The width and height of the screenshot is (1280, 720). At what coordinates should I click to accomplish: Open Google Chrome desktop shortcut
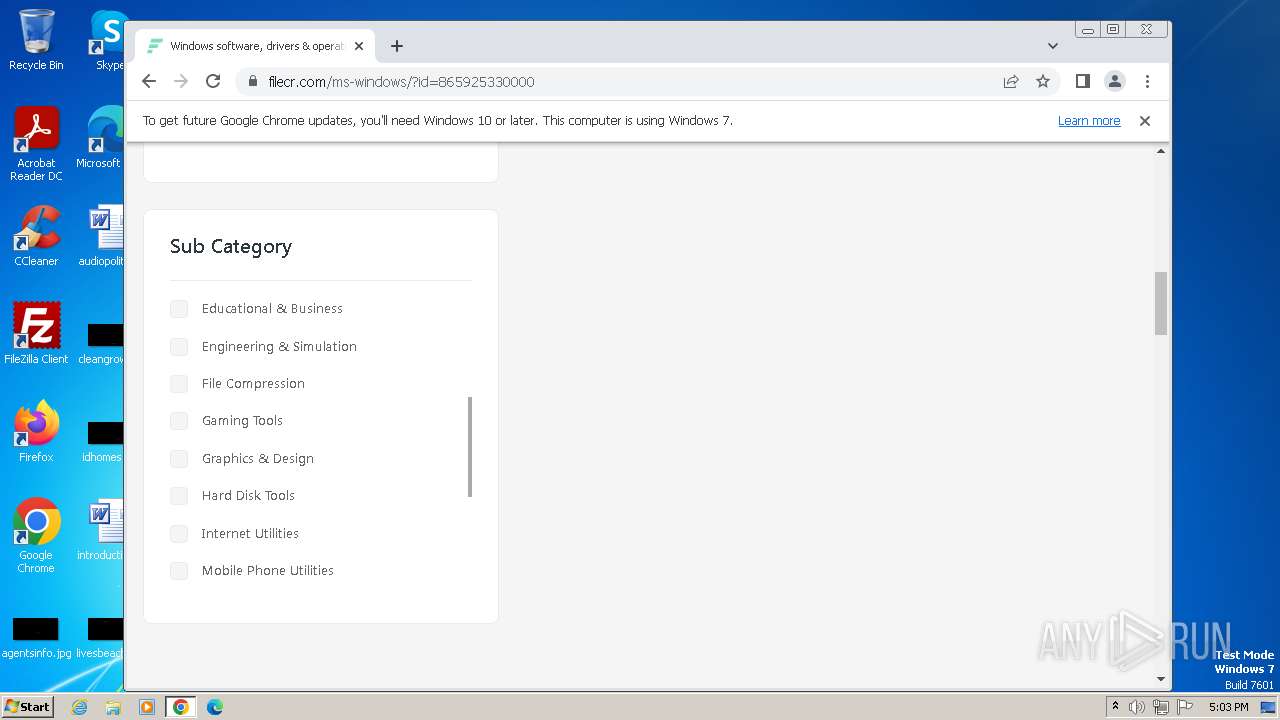pos(36,536)
